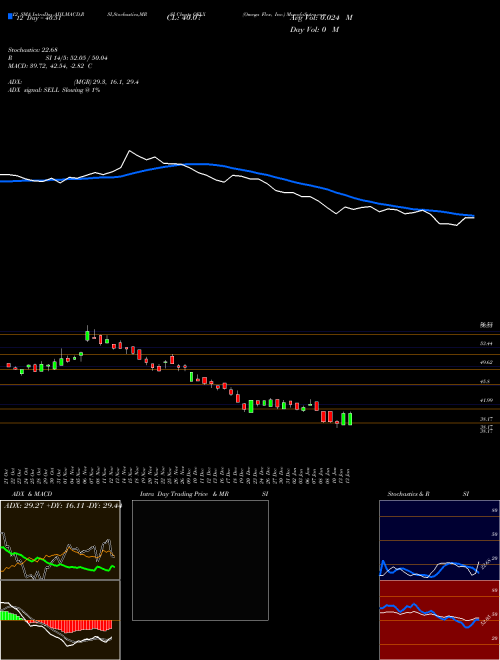Click the last green candlestick on the right
Viewport: 500px width, 660px height.
pyautogui.click(x=350, y=419)
